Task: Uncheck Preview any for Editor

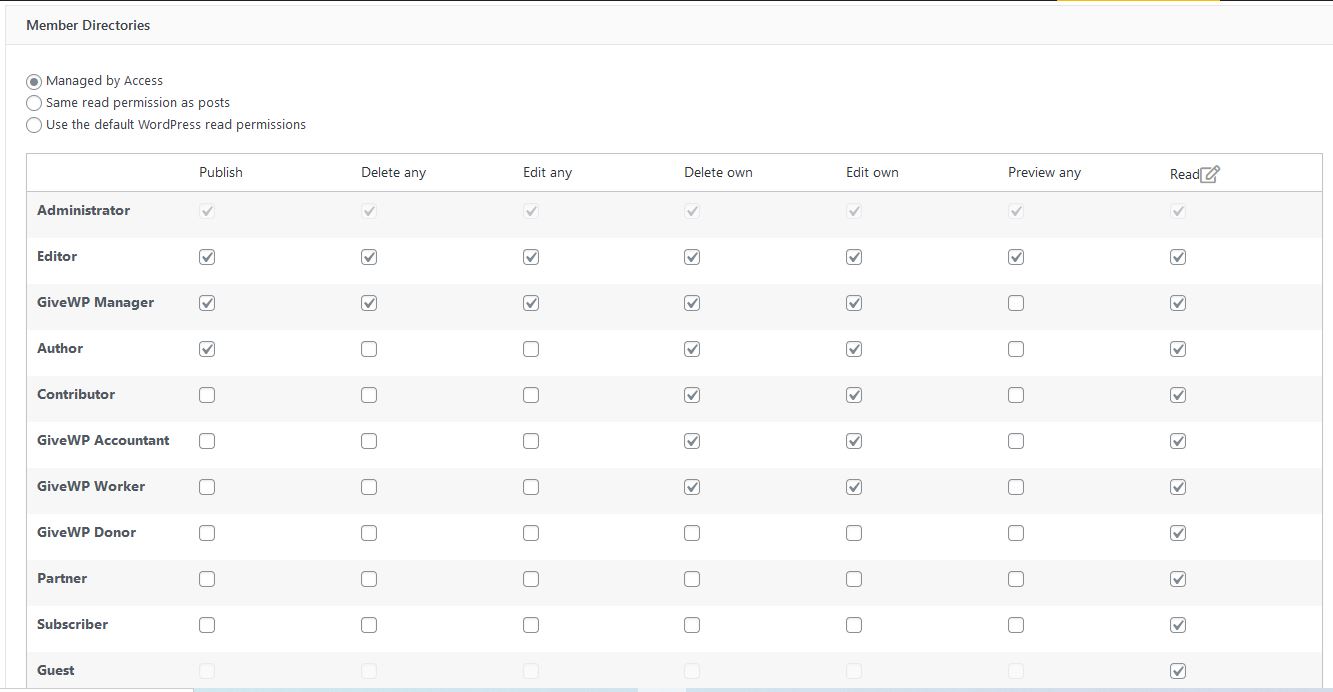Action: tap(1016, 257)
